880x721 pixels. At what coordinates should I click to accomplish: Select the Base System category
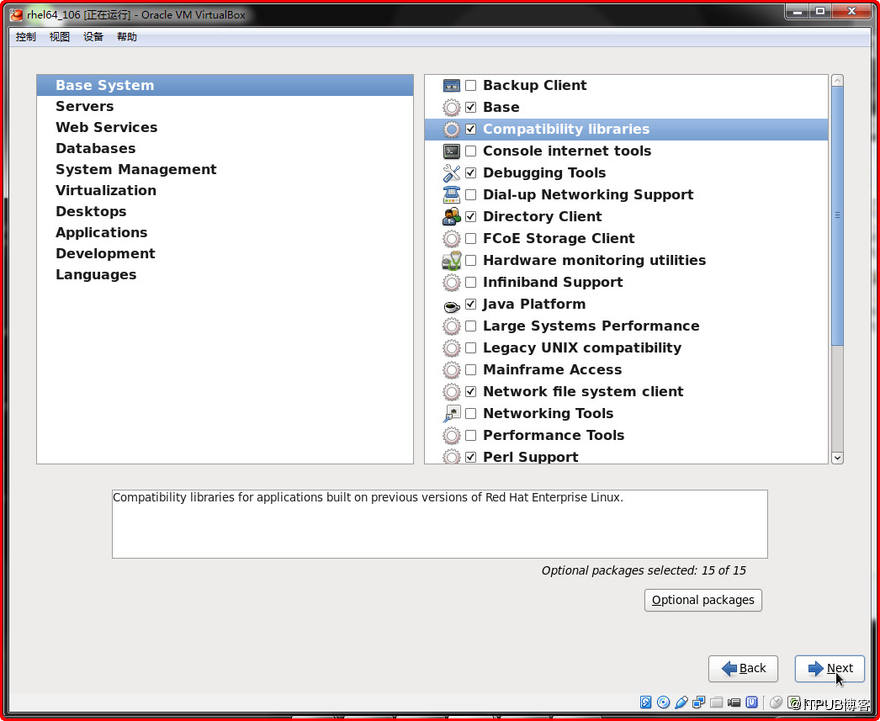(225, 85)
